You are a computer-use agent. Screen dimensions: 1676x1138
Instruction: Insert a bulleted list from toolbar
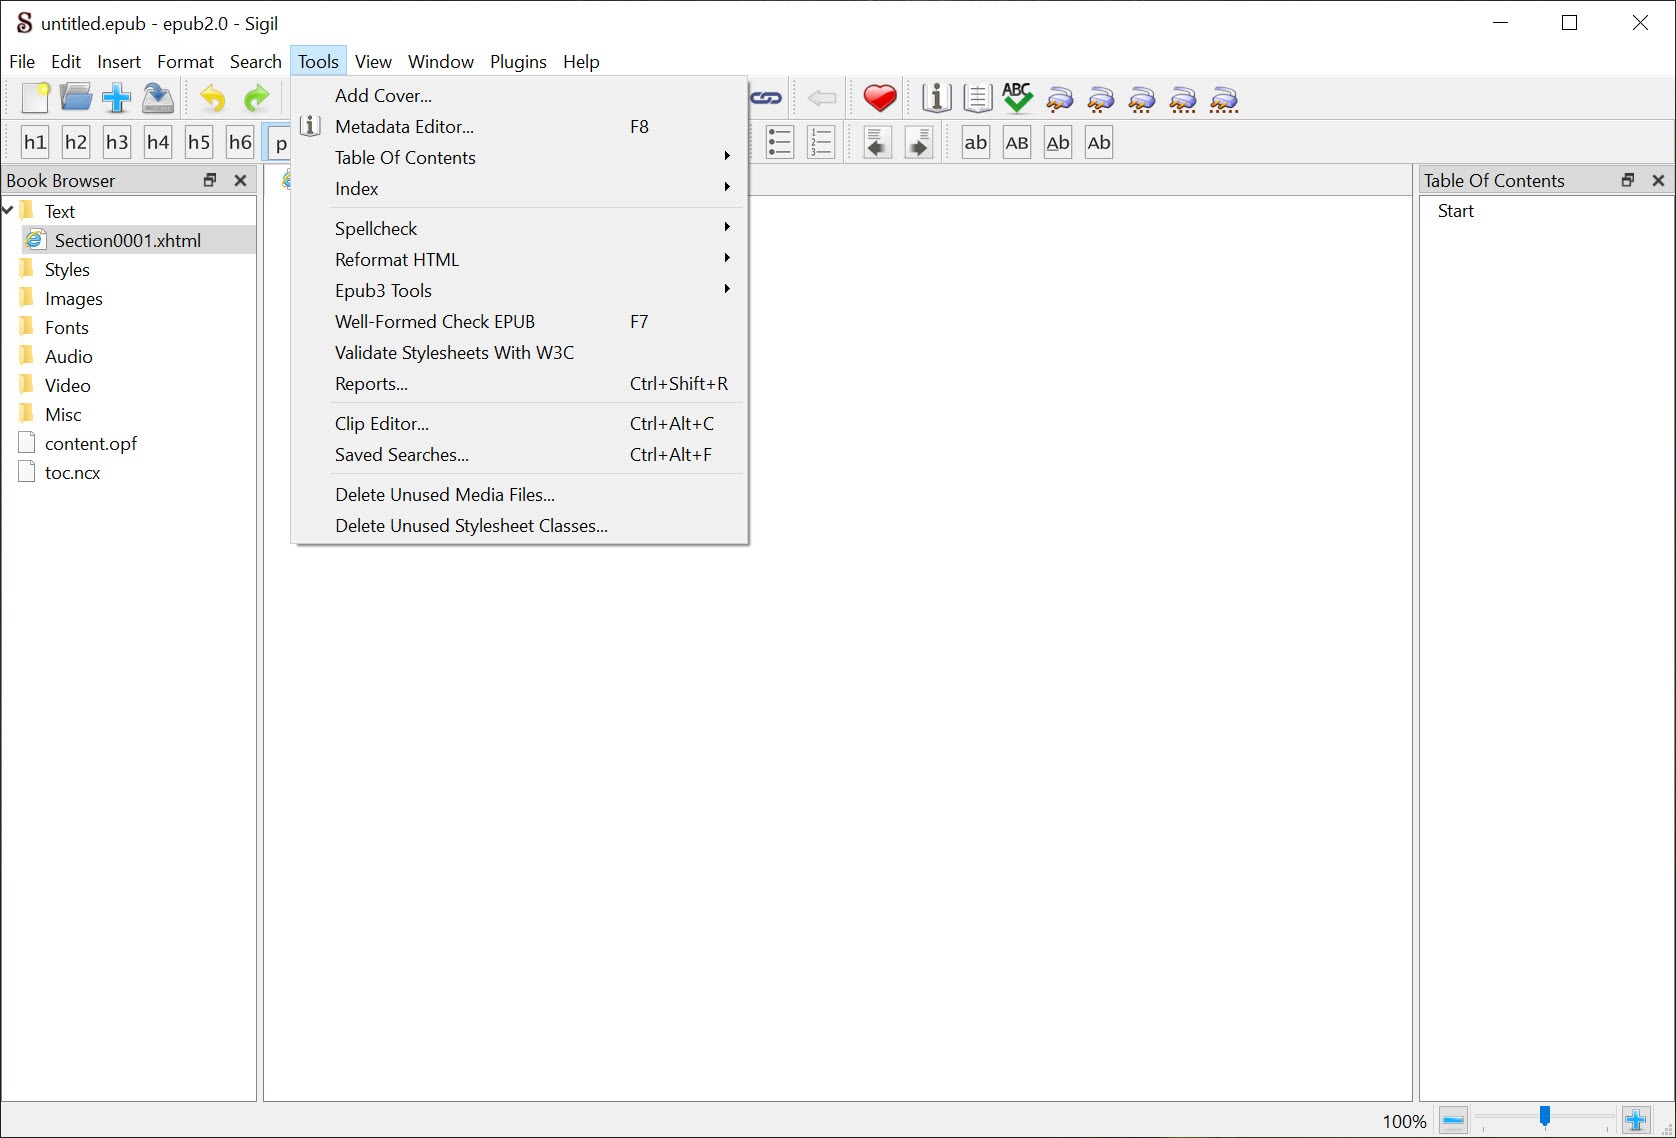point(779,143)
